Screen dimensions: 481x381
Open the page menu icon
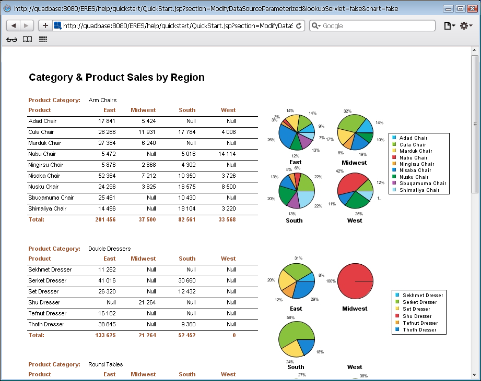[449, 26]
